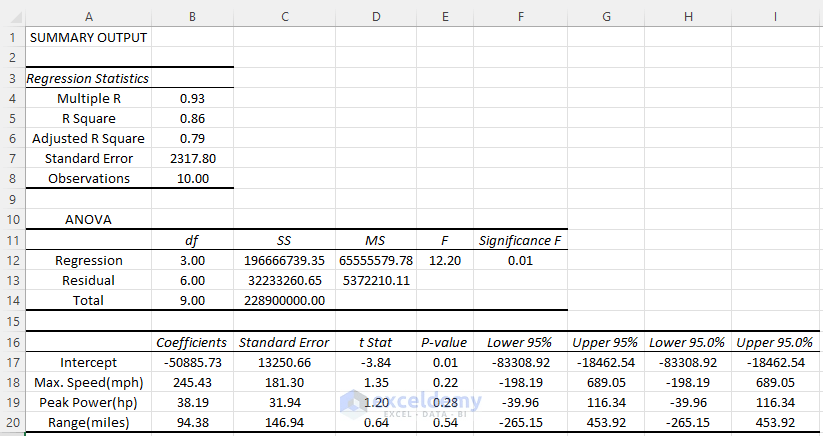The image size is (823, 436).
Task: Select Total SS value 228900000.00
Action: click(284, 300)
